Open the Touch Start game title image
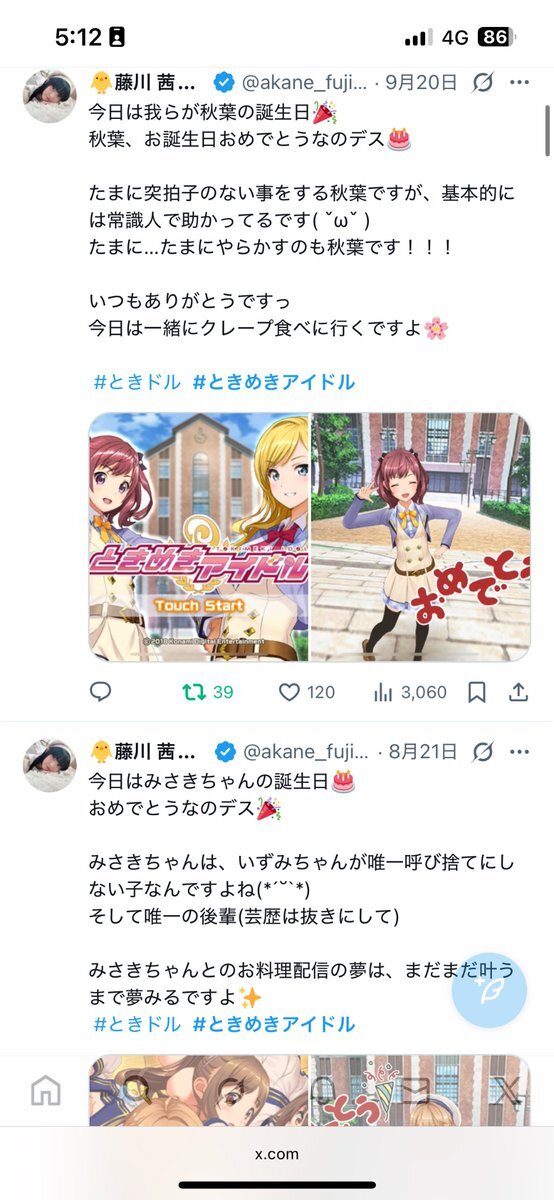Screen dimensions: 554x1200 click(199, 537)
